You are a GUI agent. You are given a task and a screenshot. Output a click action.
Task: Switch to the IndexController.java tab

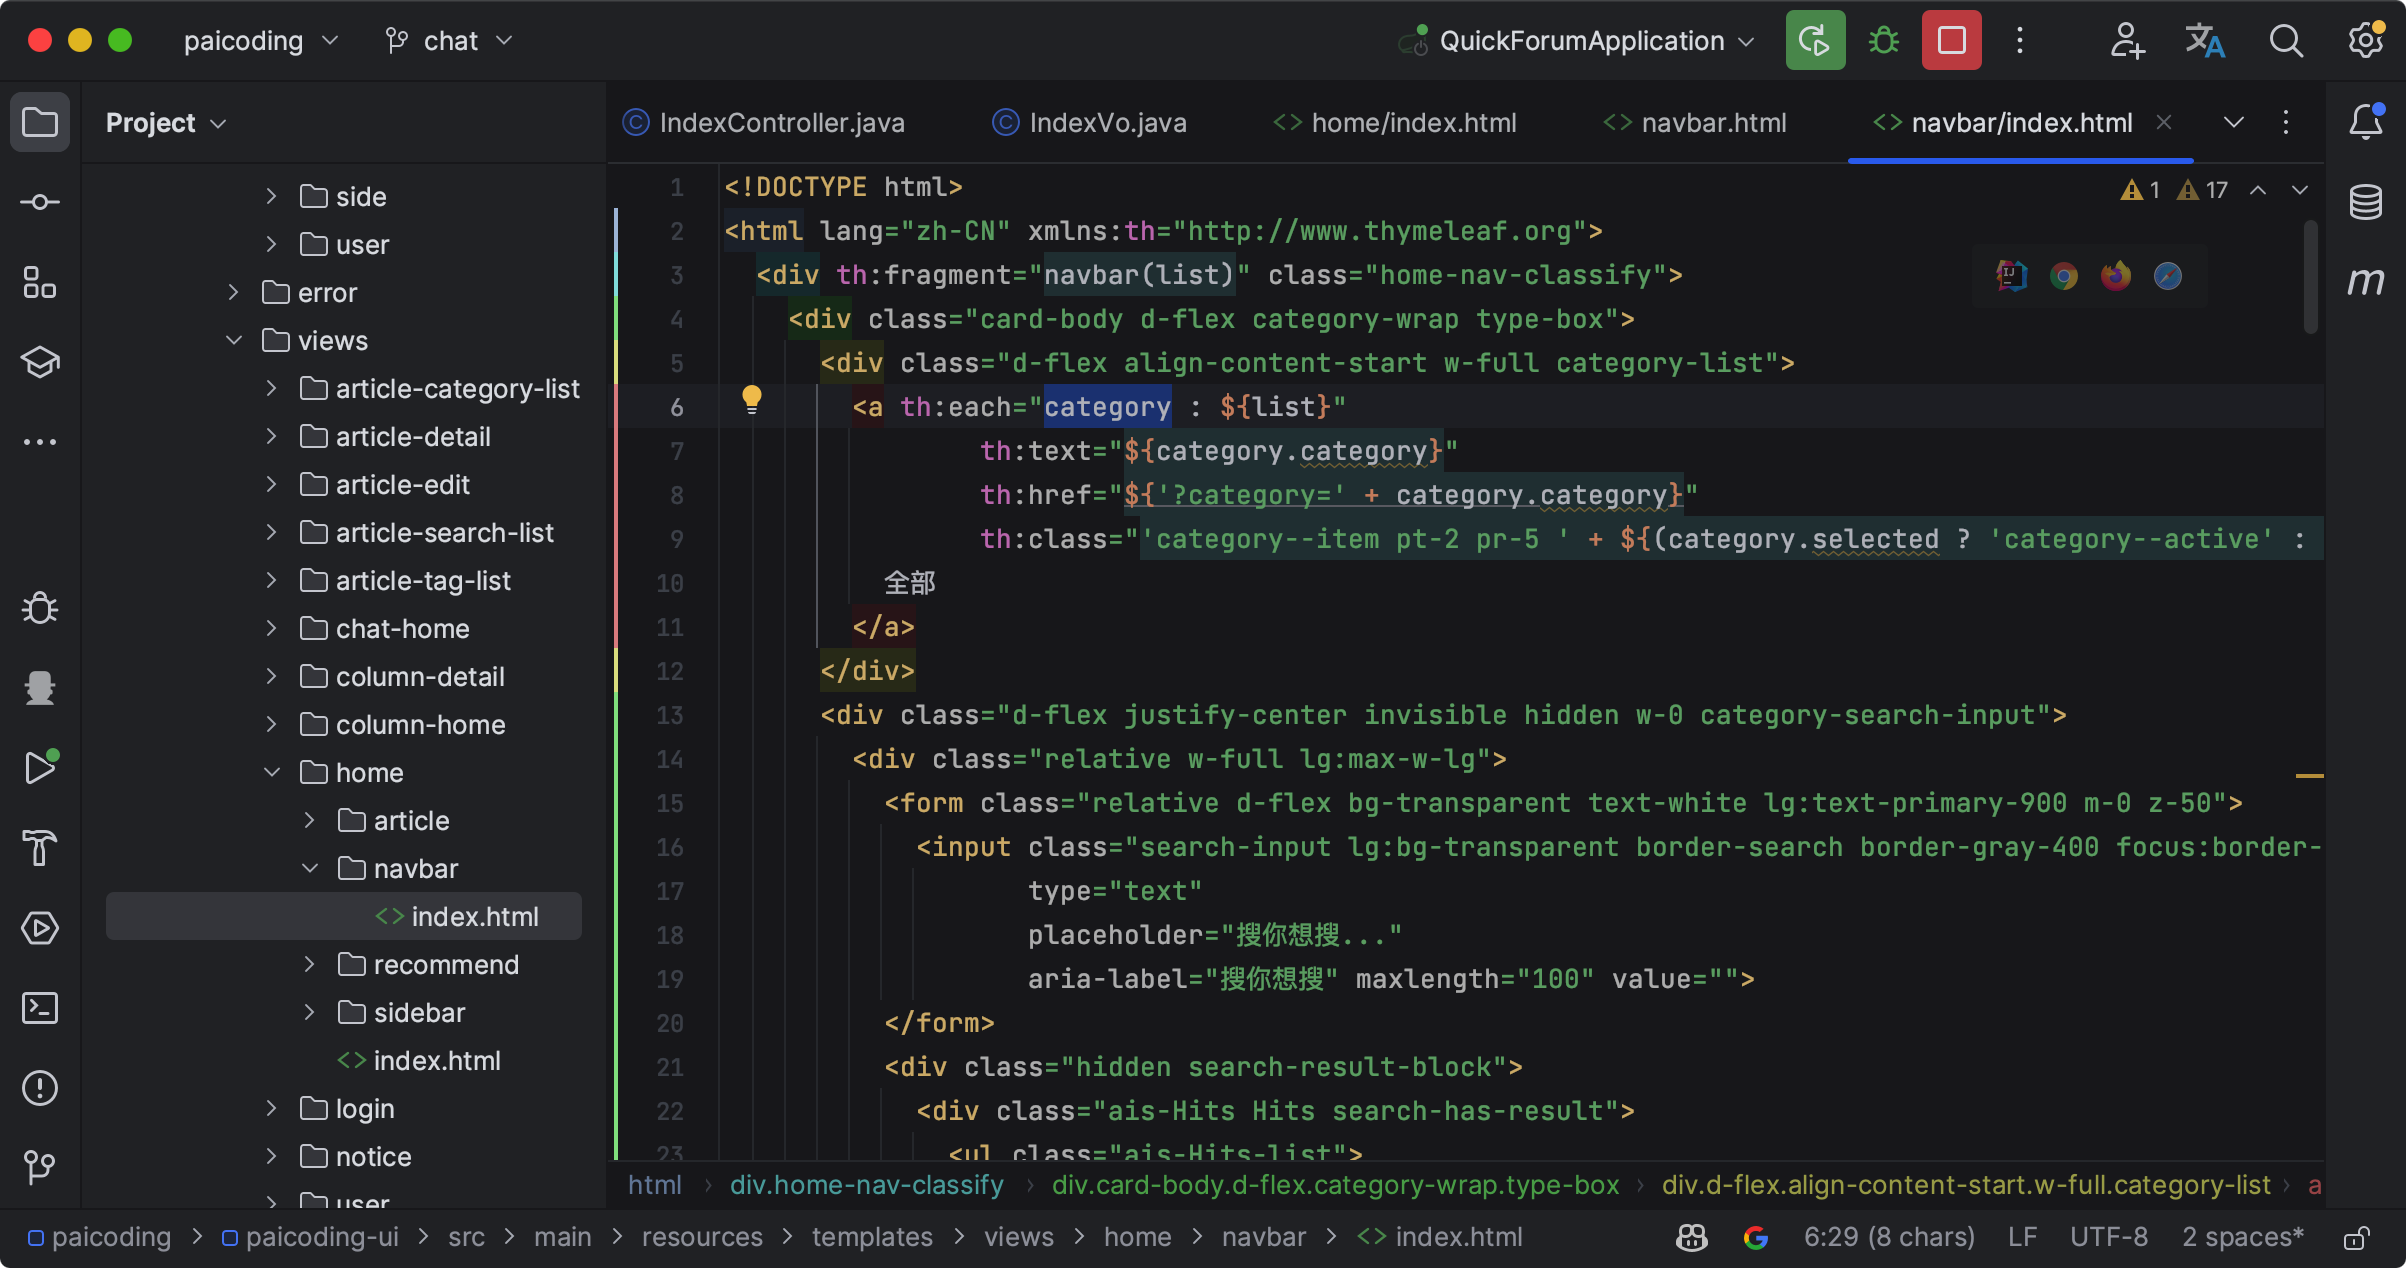tap(780, 123)
